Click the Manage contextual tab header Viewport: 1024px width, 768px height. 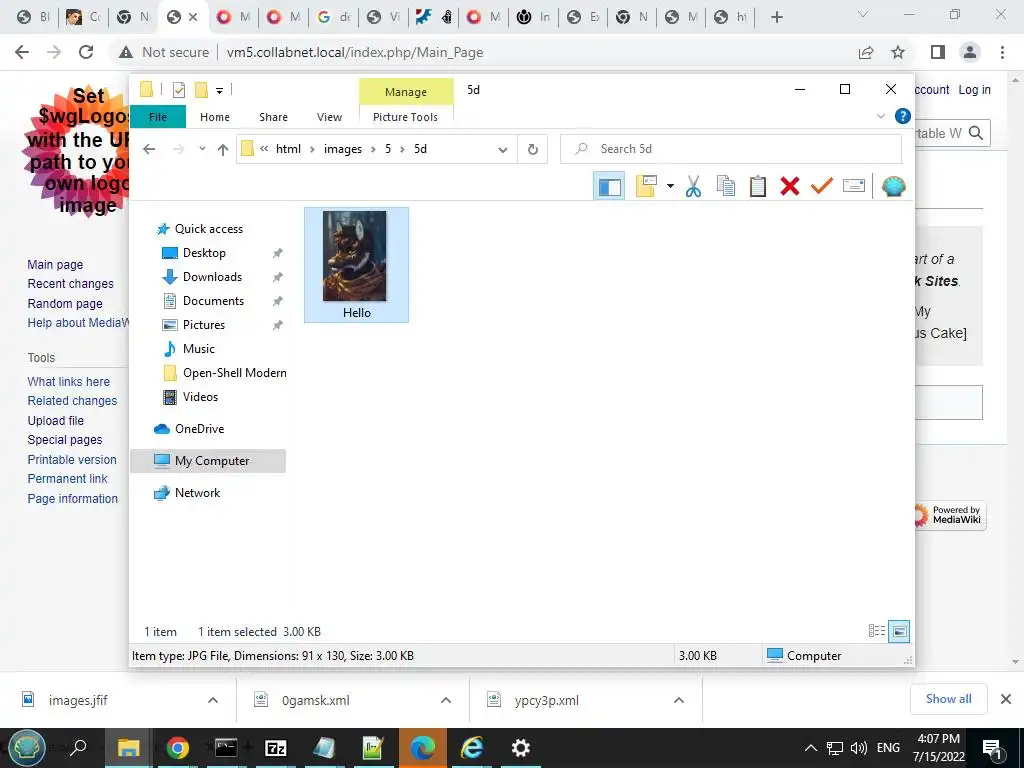pyautogui.click(x=406, y=92)
